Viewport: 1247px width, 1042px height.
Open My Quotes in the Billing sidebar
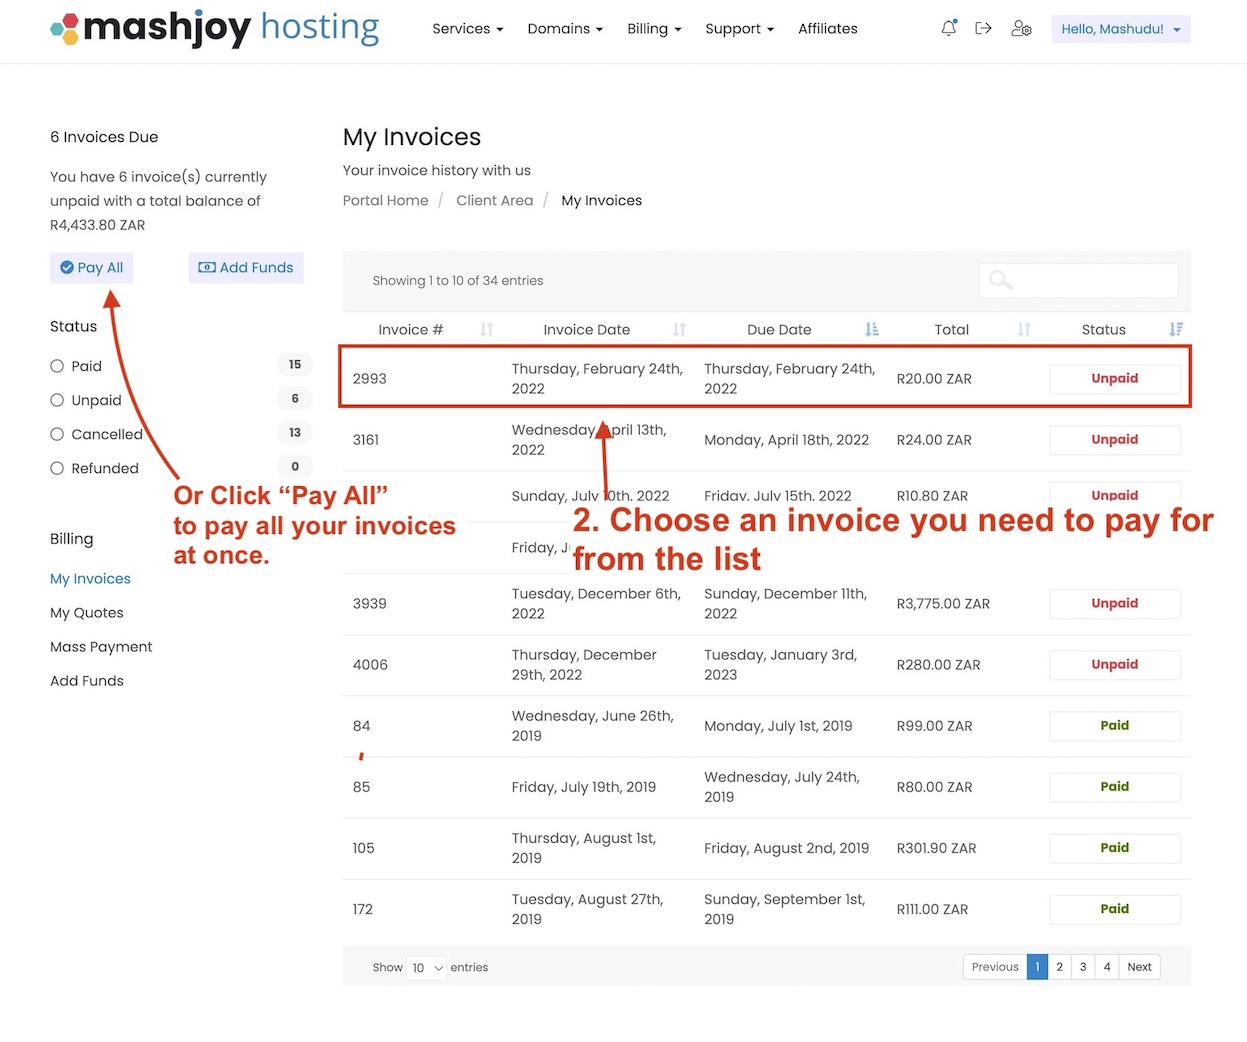[86, 612]
